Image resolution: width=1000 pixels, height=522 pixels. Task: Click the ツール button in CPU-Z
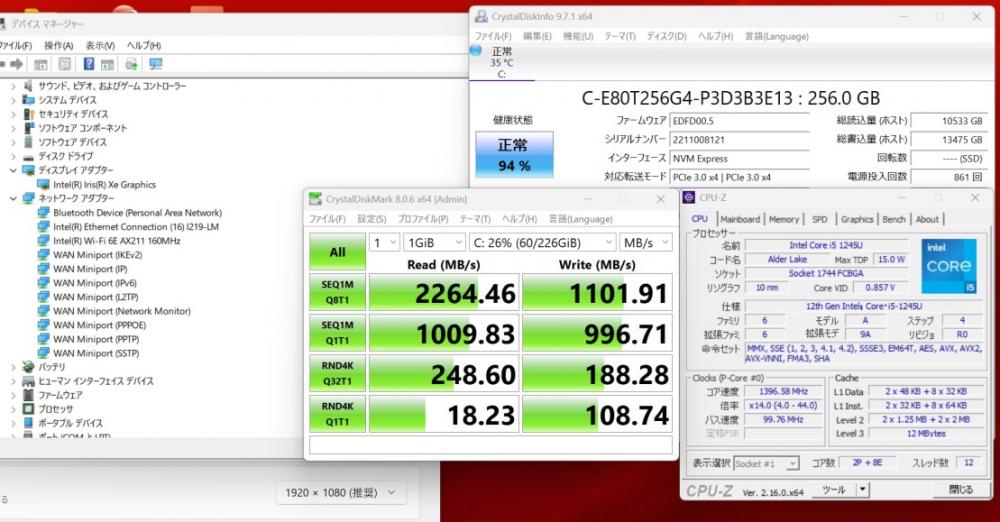[x=833, y=489]
